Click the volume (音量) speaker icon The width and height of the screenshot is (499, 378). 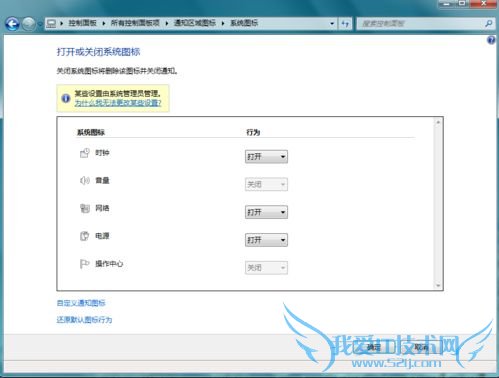[x=85, y=181]
